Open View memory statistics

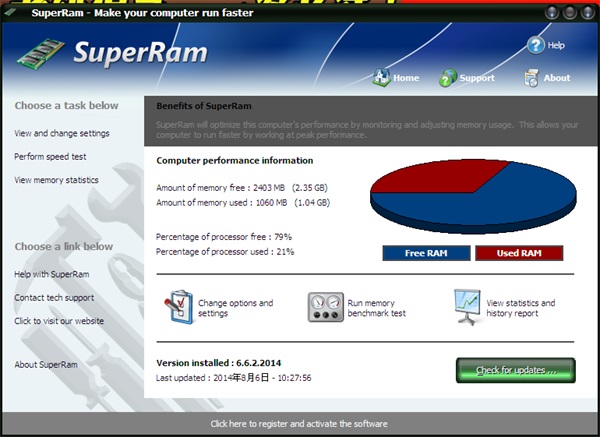[56, 180]
